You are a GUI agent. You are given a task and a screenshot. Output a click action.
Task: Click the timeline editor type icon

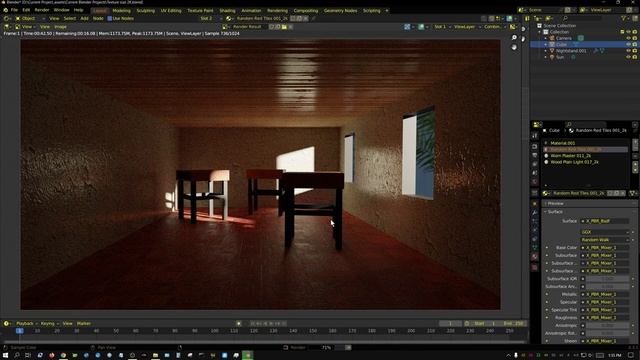tap(6, 323)
